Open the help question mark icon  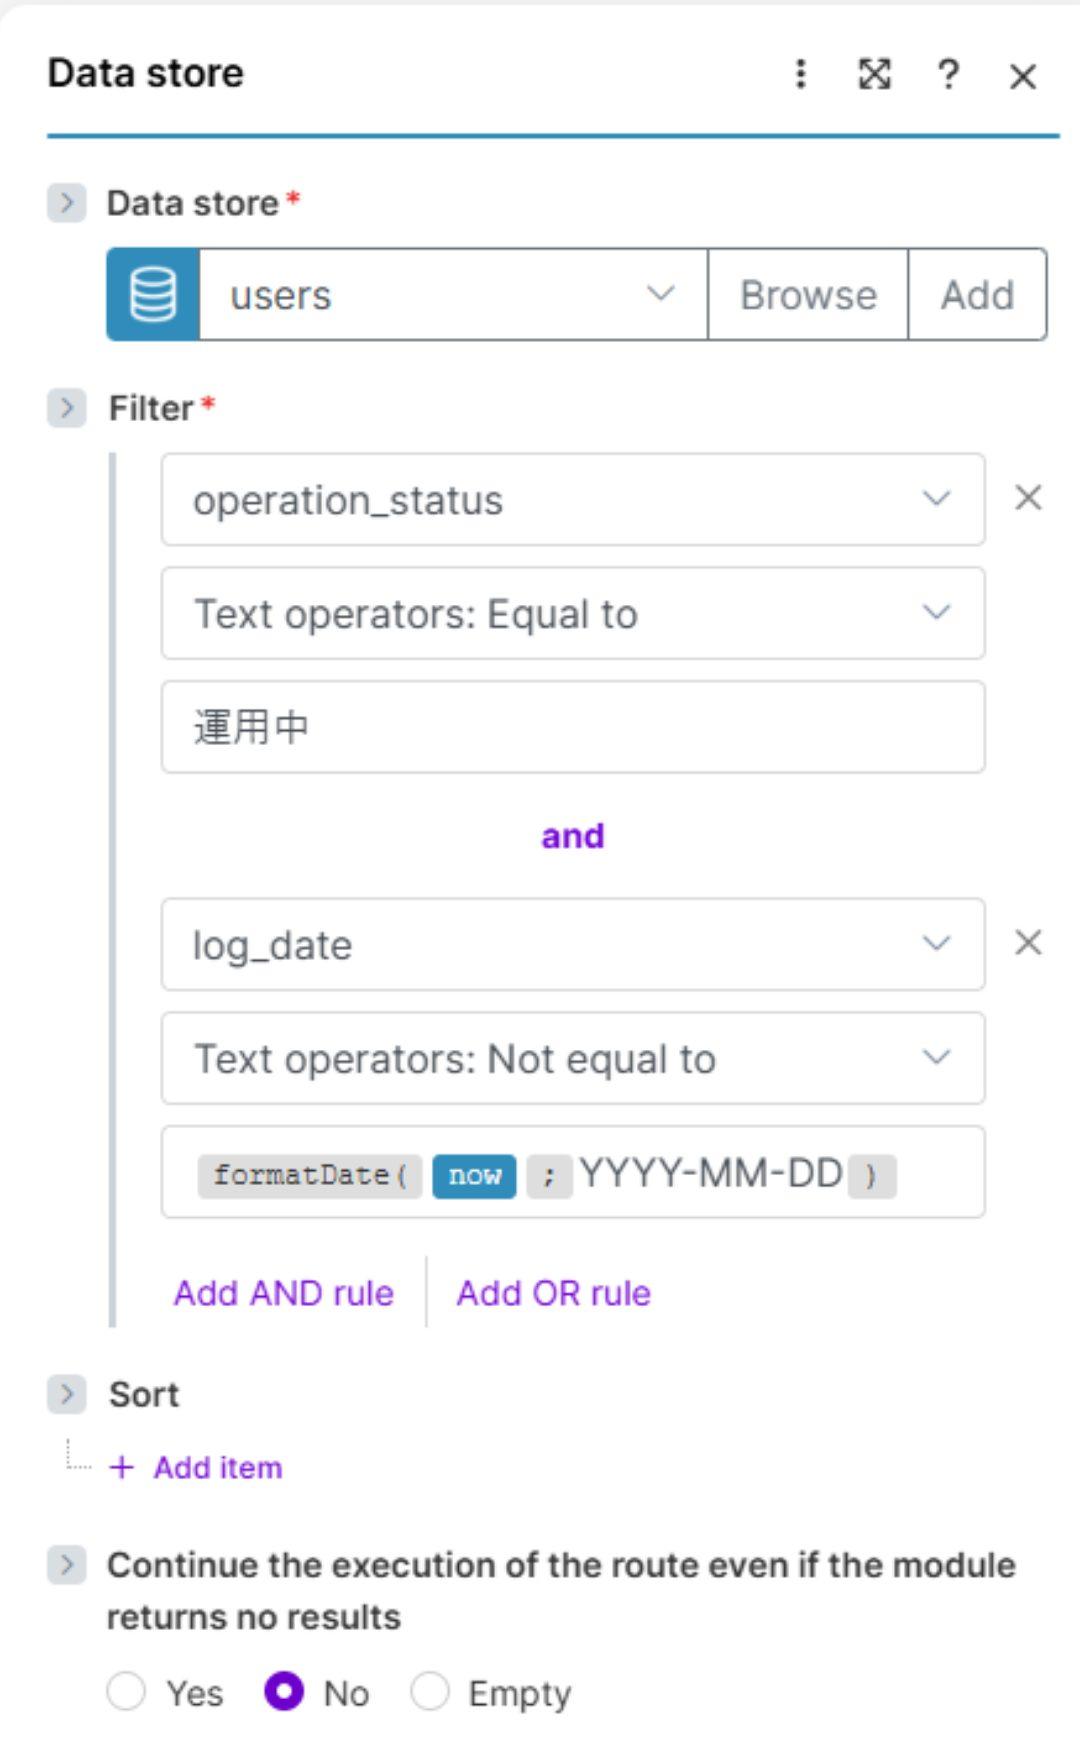click(x=948, y=74)
